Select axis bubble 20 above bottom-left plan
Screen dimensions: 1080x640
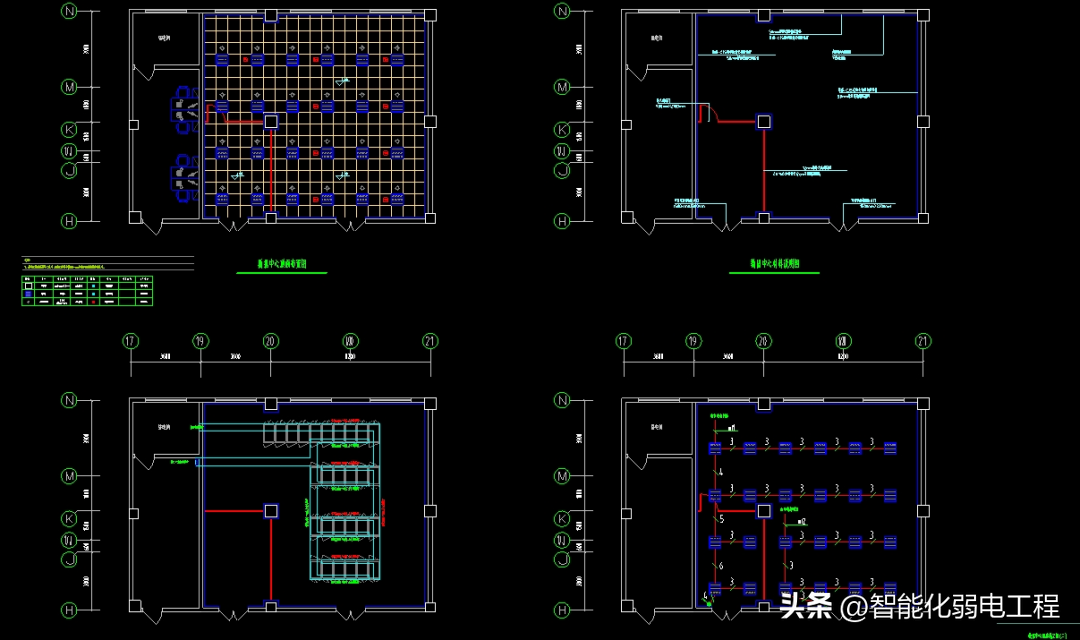(270, 341)
